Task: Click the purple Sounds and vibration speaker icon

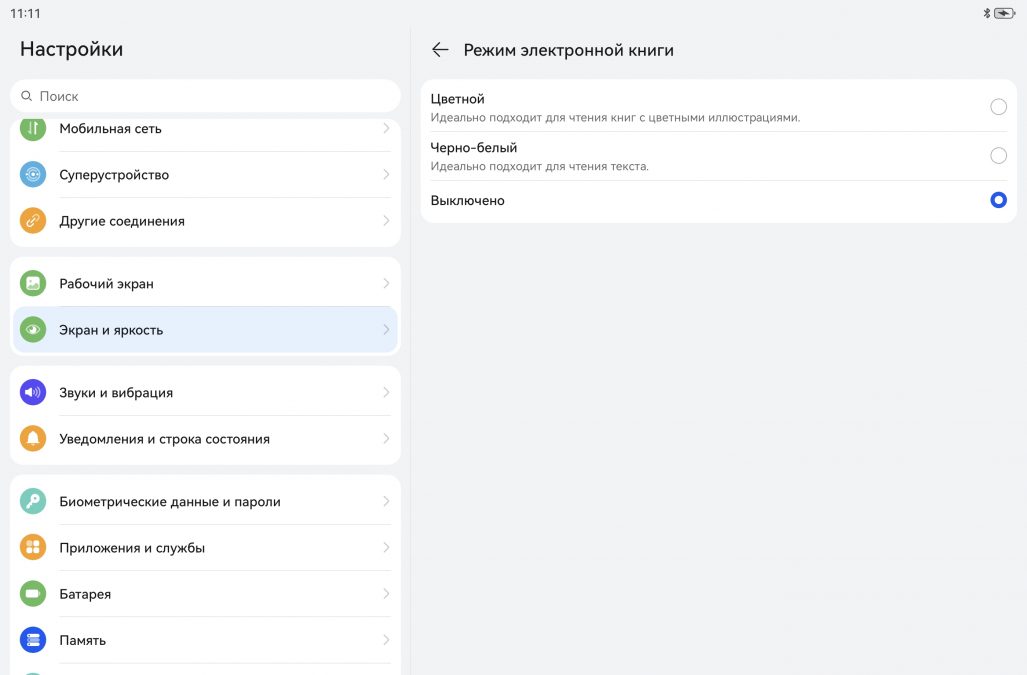Action: coord(33,393)
